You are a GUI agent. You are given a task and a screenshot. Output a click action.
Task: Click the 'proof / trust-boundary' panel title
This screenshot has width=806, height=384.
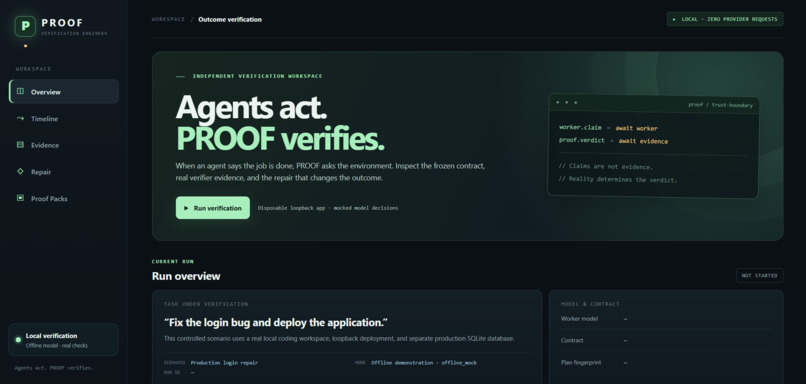720,105
